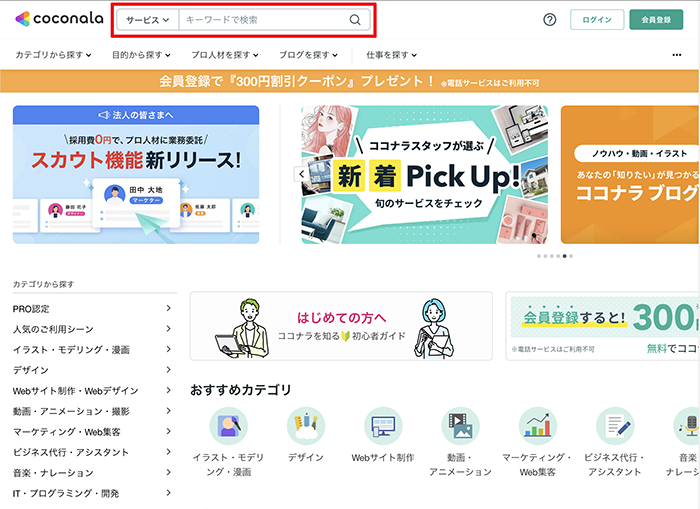Viewport: 700px width, 509px height.
Task: Click the 会員登録 button
Action: 656,20
